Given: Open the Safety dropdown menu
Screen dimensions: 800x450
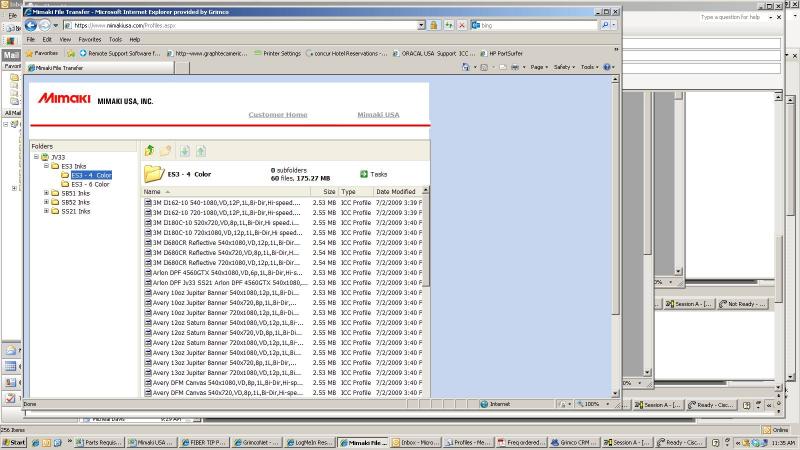Looking at the screenshot, I should (564, 67).
